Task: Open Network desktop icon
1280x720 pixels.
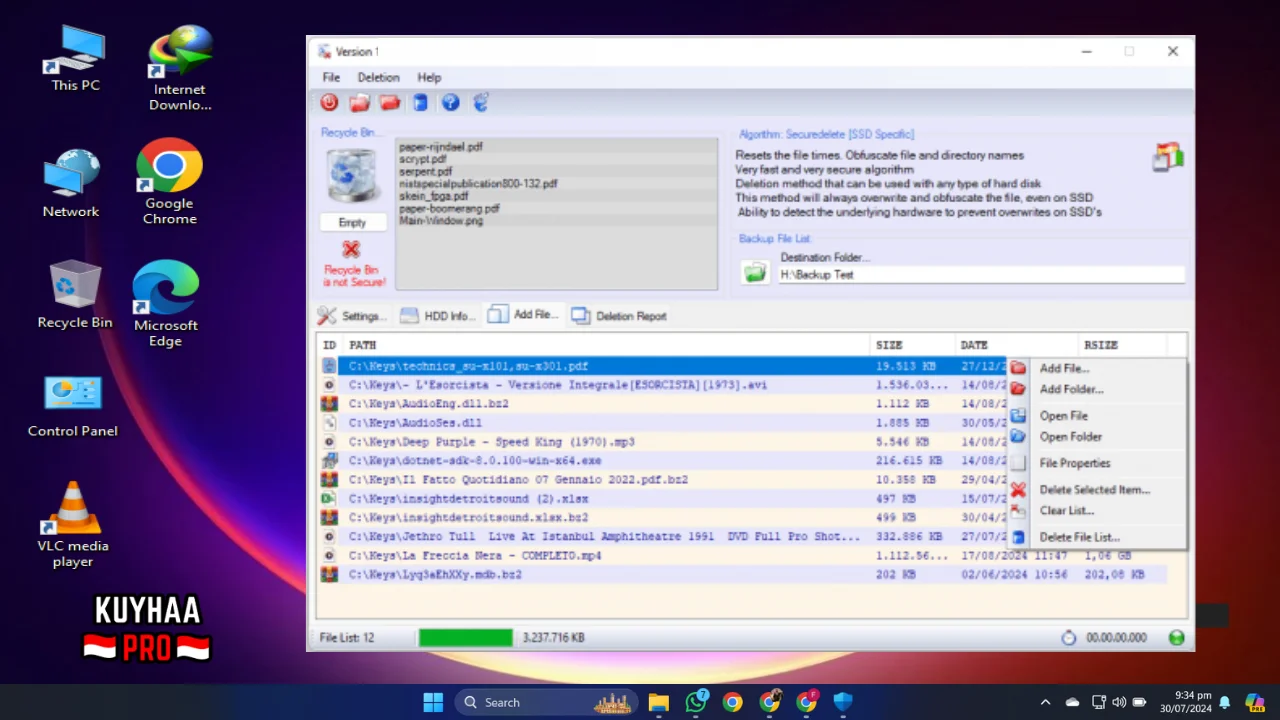Action: (x=71, y=183)
